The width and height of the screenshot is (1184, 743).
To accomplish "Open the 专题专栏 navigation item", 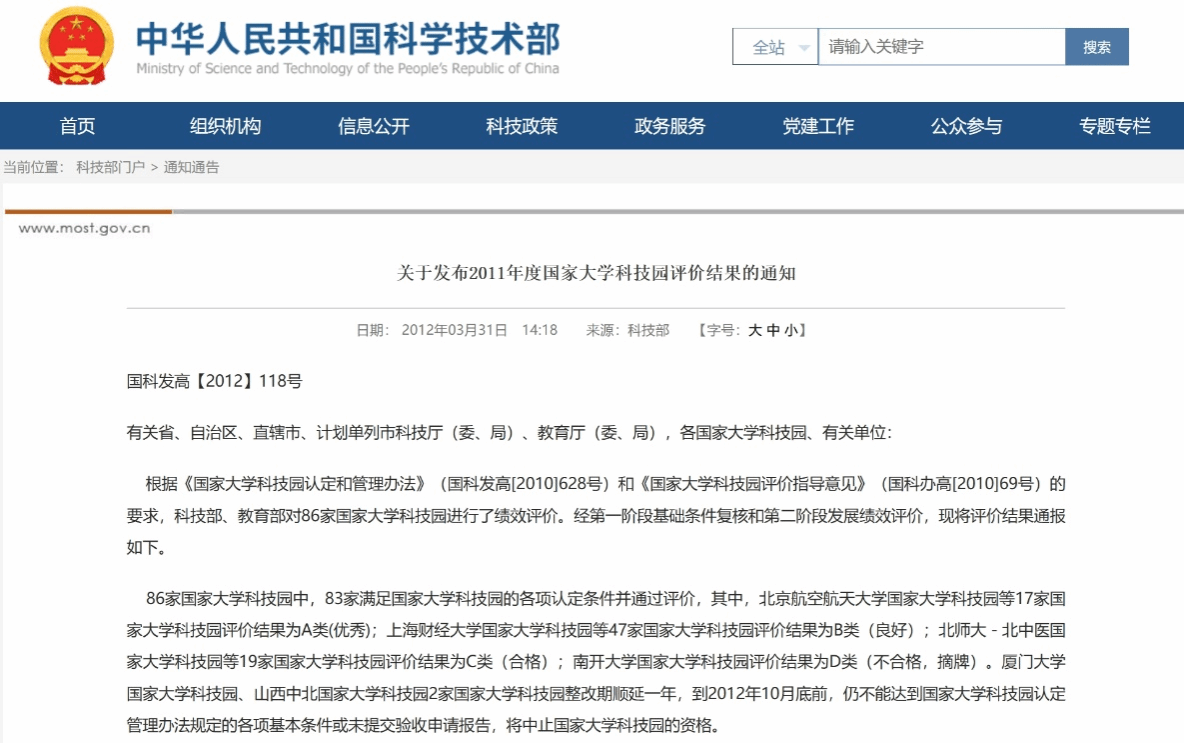I will 1114,126.
